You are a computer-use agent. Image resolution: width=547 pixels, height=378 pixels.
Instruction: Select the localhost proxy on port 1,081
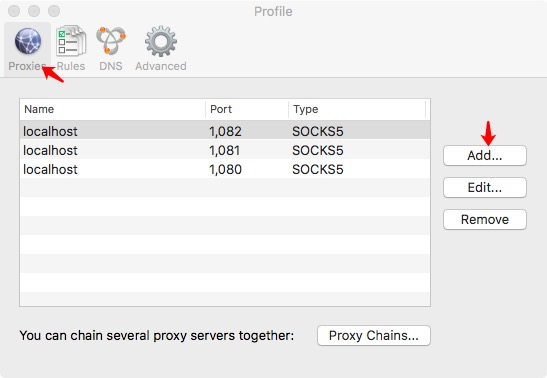pos(225,150)
